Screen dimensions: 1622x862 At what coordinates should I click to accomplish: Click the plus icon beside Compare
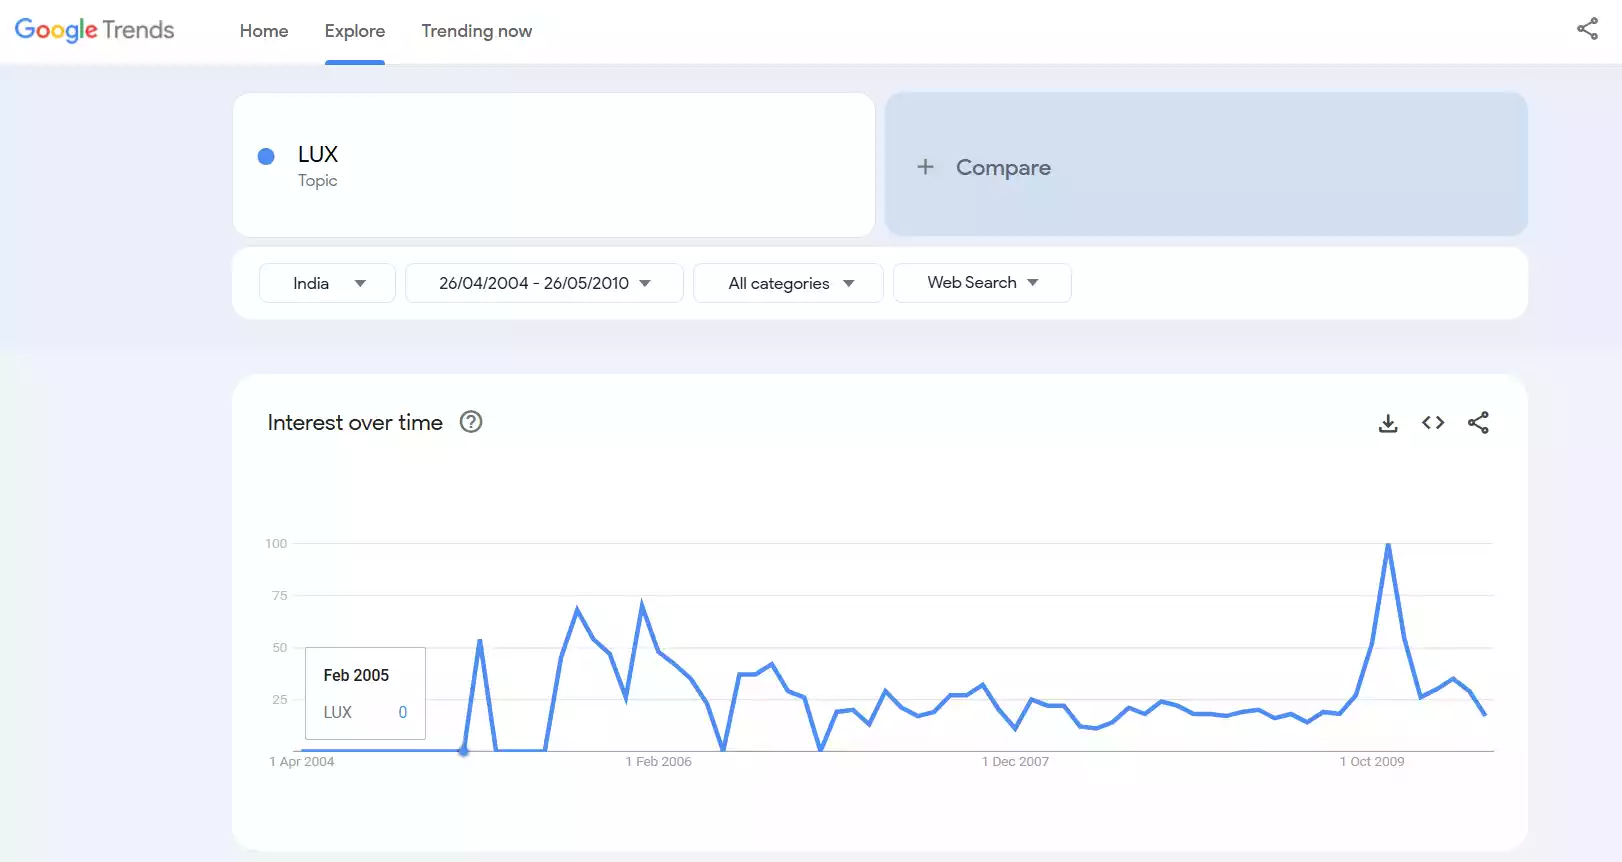pos(926,167)
